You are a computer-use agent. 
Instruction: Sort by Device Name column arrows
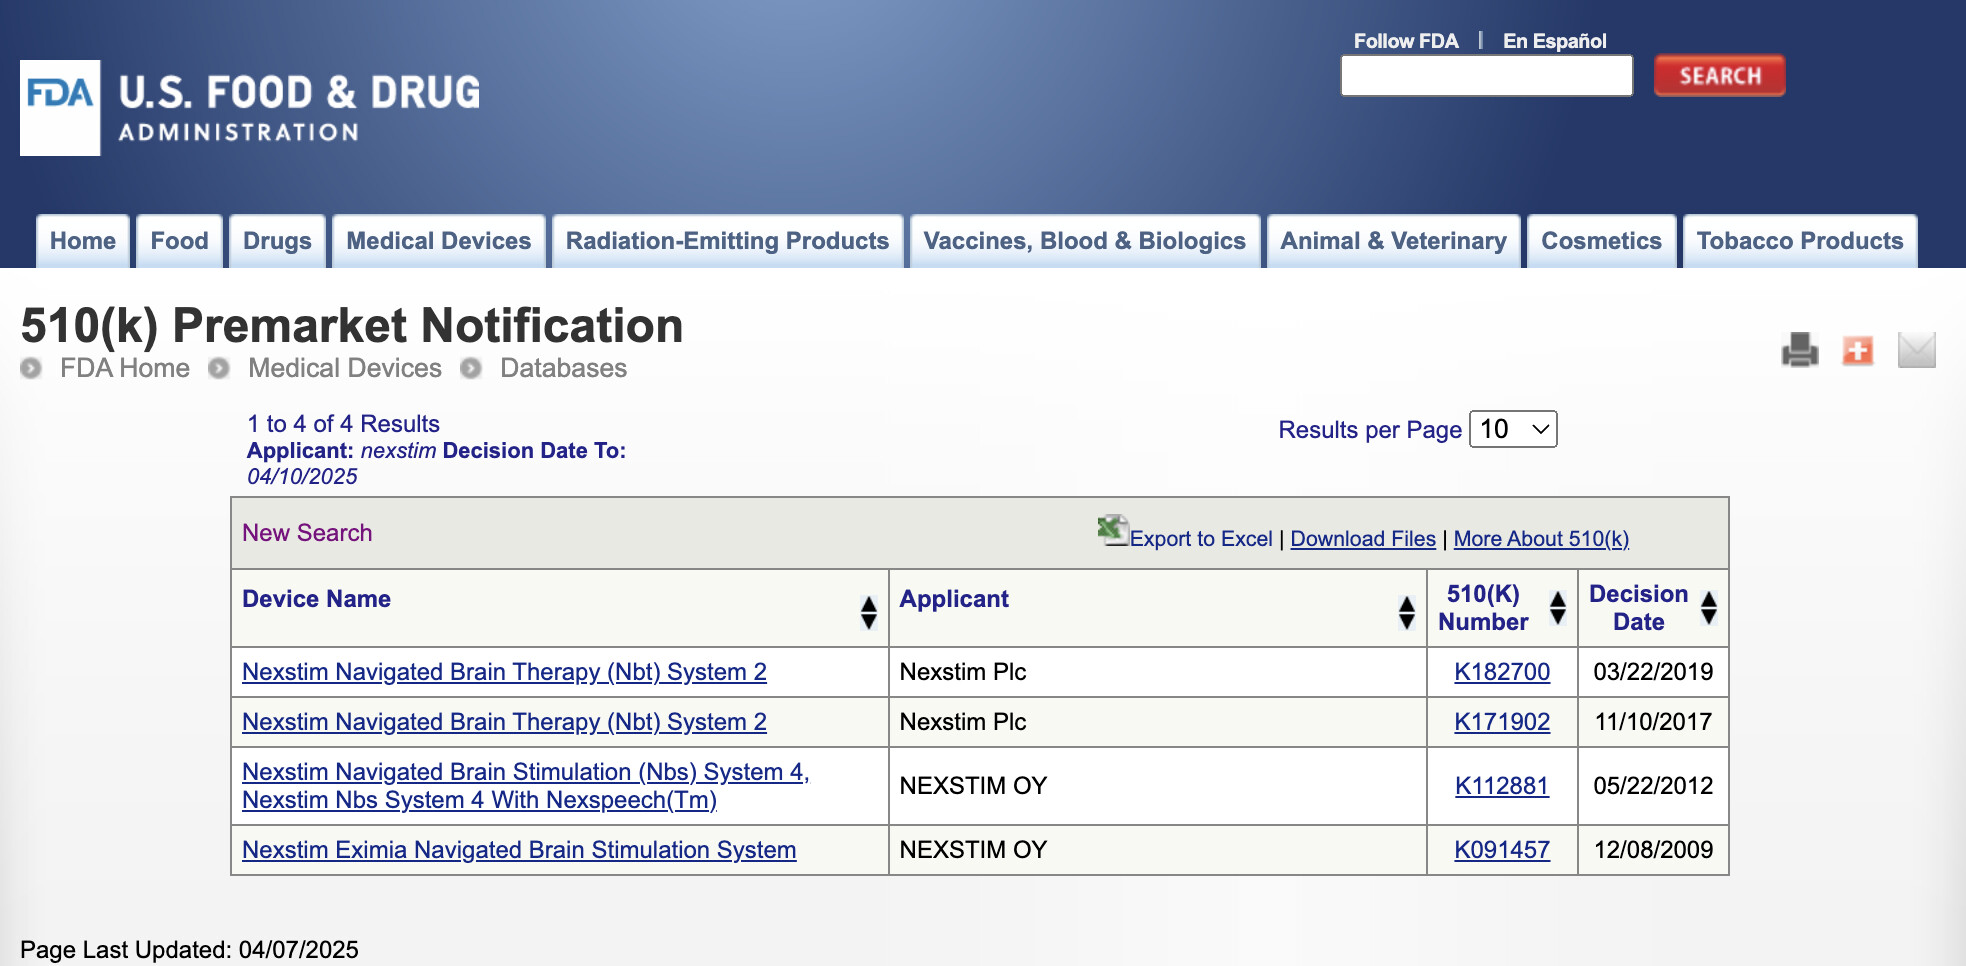(x=868, y=611)
